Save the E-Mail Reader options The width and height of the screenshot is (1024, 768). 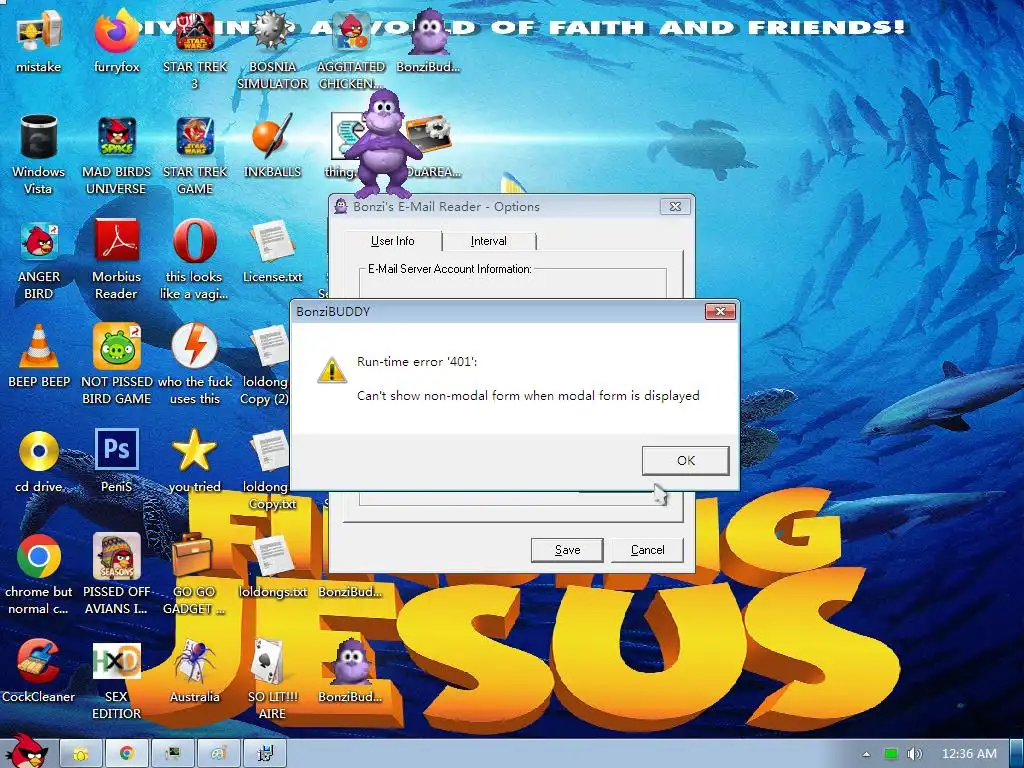tap(567, 550)
